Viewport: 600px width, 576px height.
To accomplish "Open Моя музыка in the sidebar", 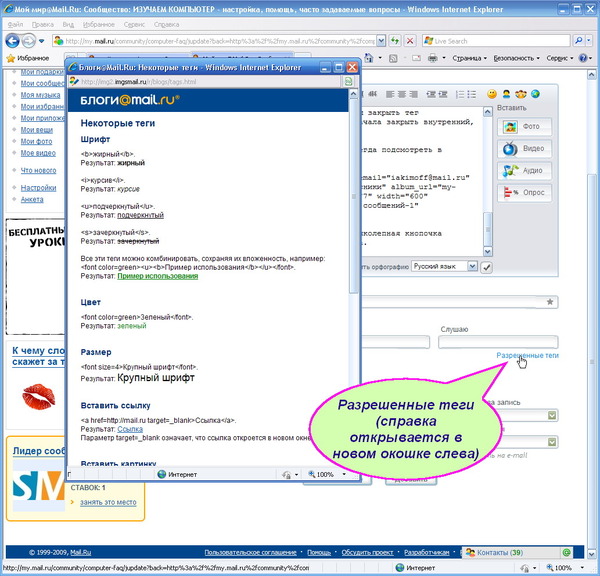I will [40, 95].
